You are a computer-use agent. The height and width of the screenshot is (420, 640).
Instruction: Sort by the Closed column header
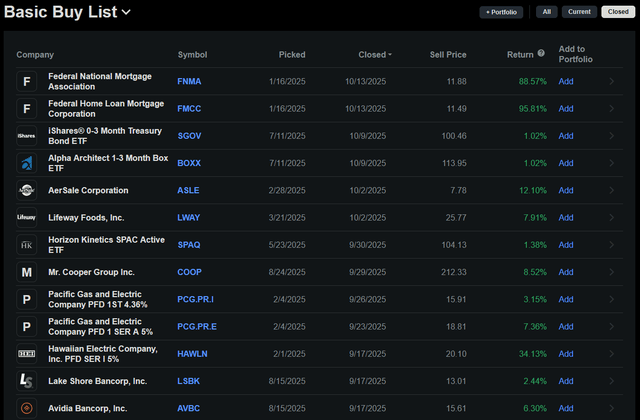(x=375, y=55)
